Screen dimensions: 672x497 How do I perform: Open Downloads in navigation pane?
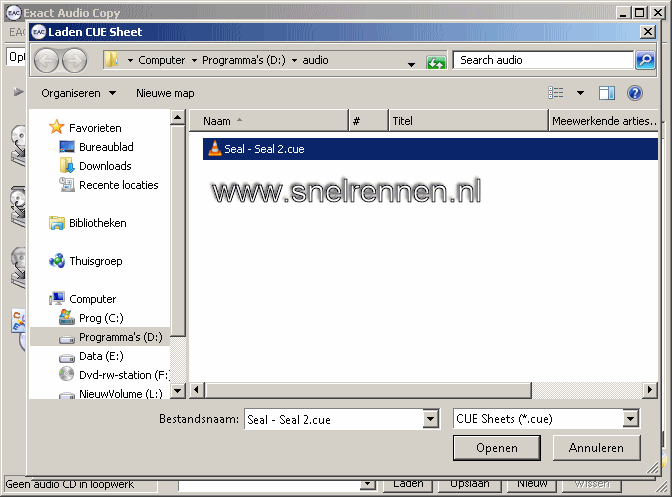(105, 166)
